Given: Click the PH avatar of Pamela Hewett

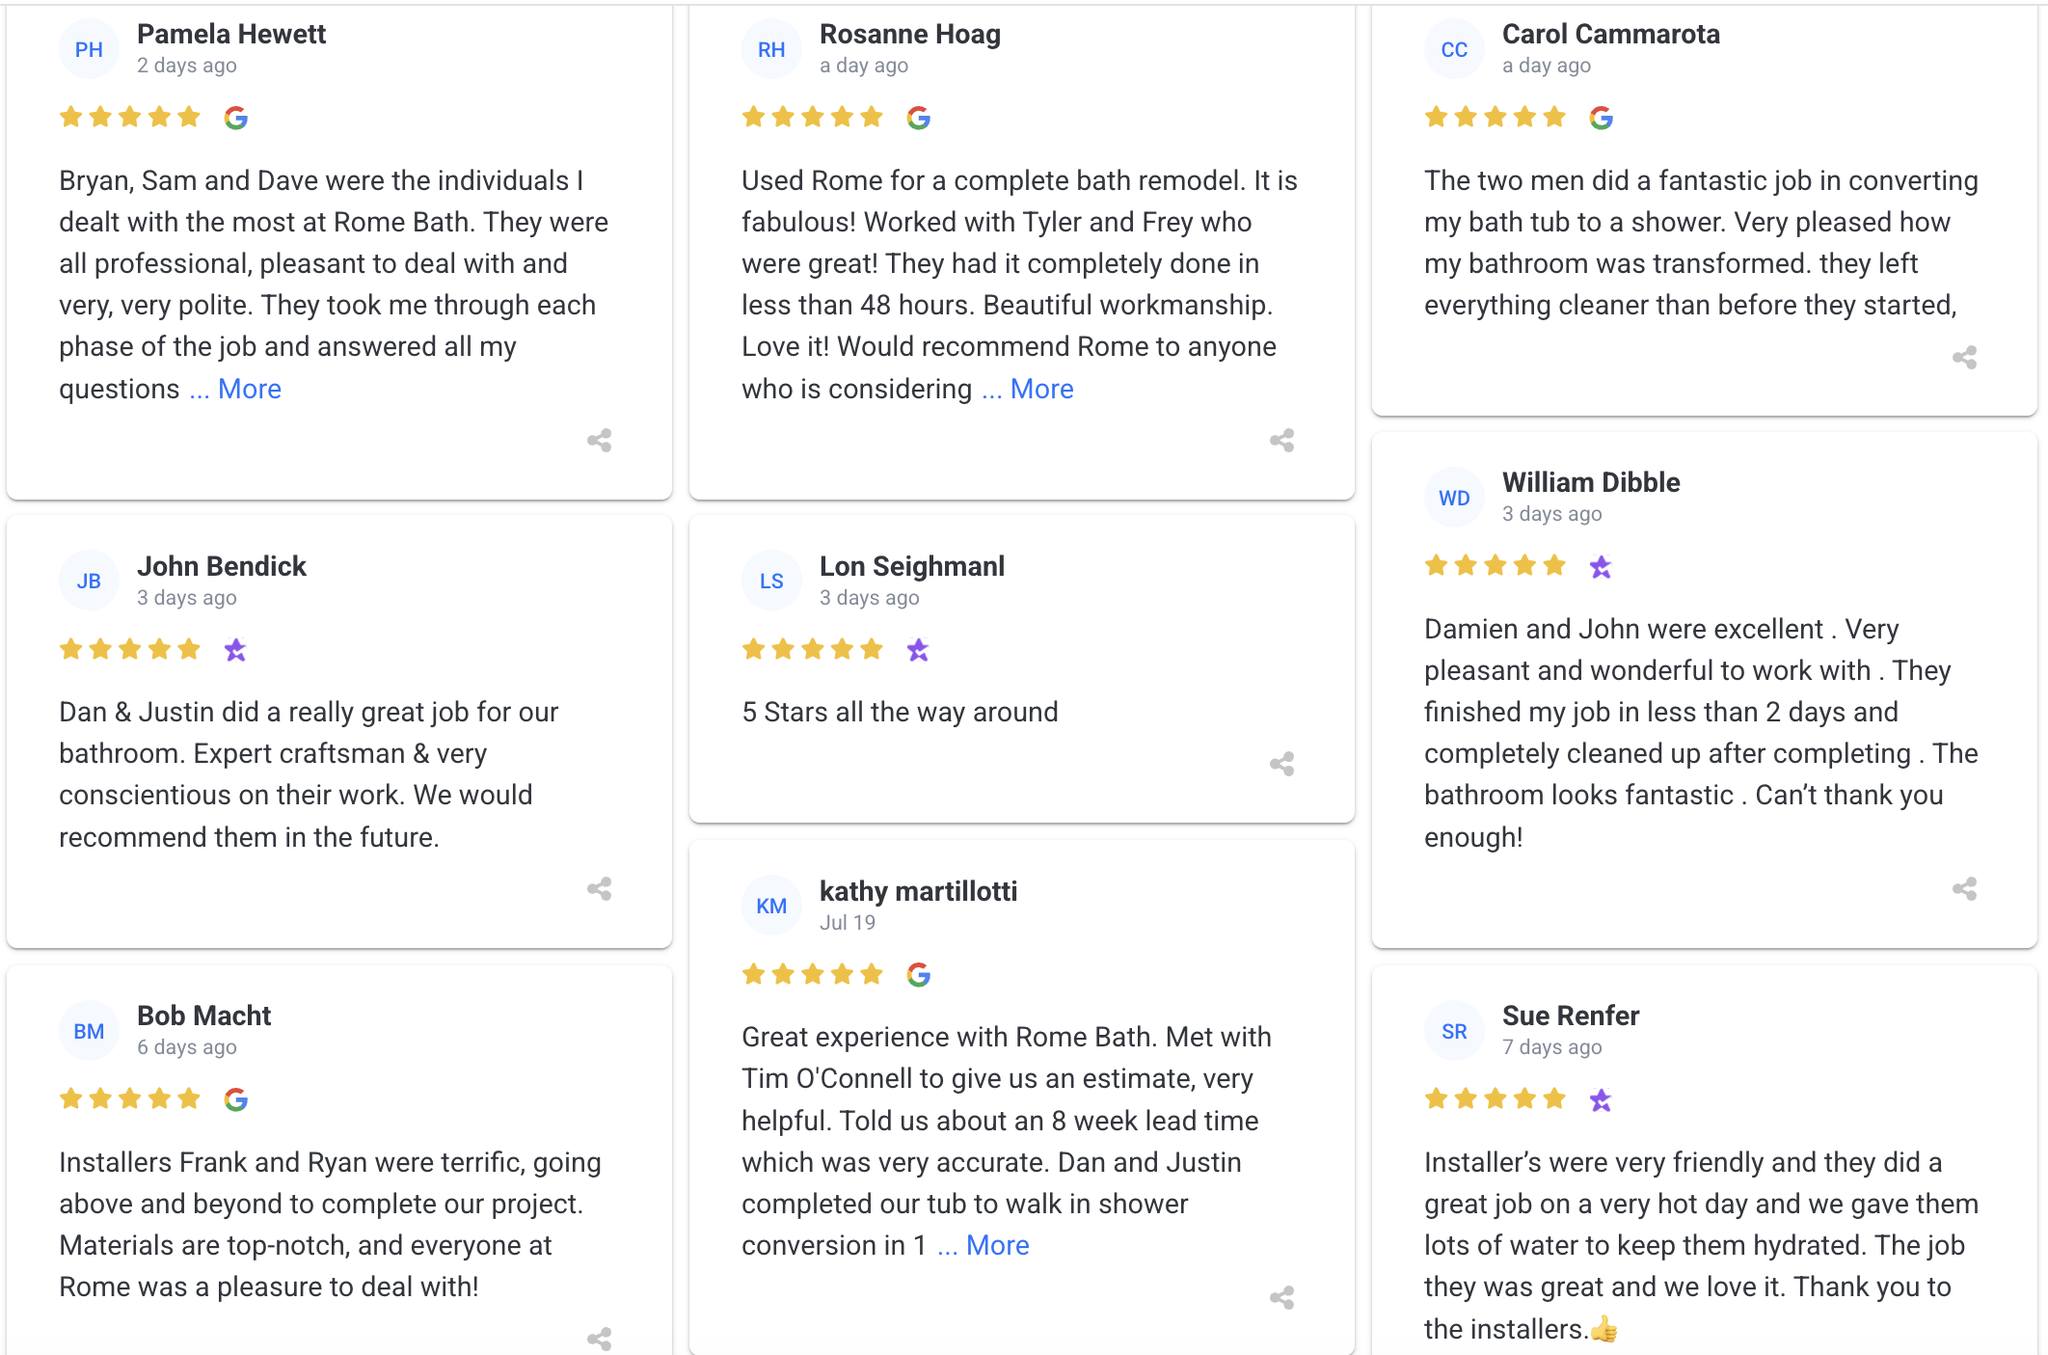Looking at the screenshot, I should (89, 49).
